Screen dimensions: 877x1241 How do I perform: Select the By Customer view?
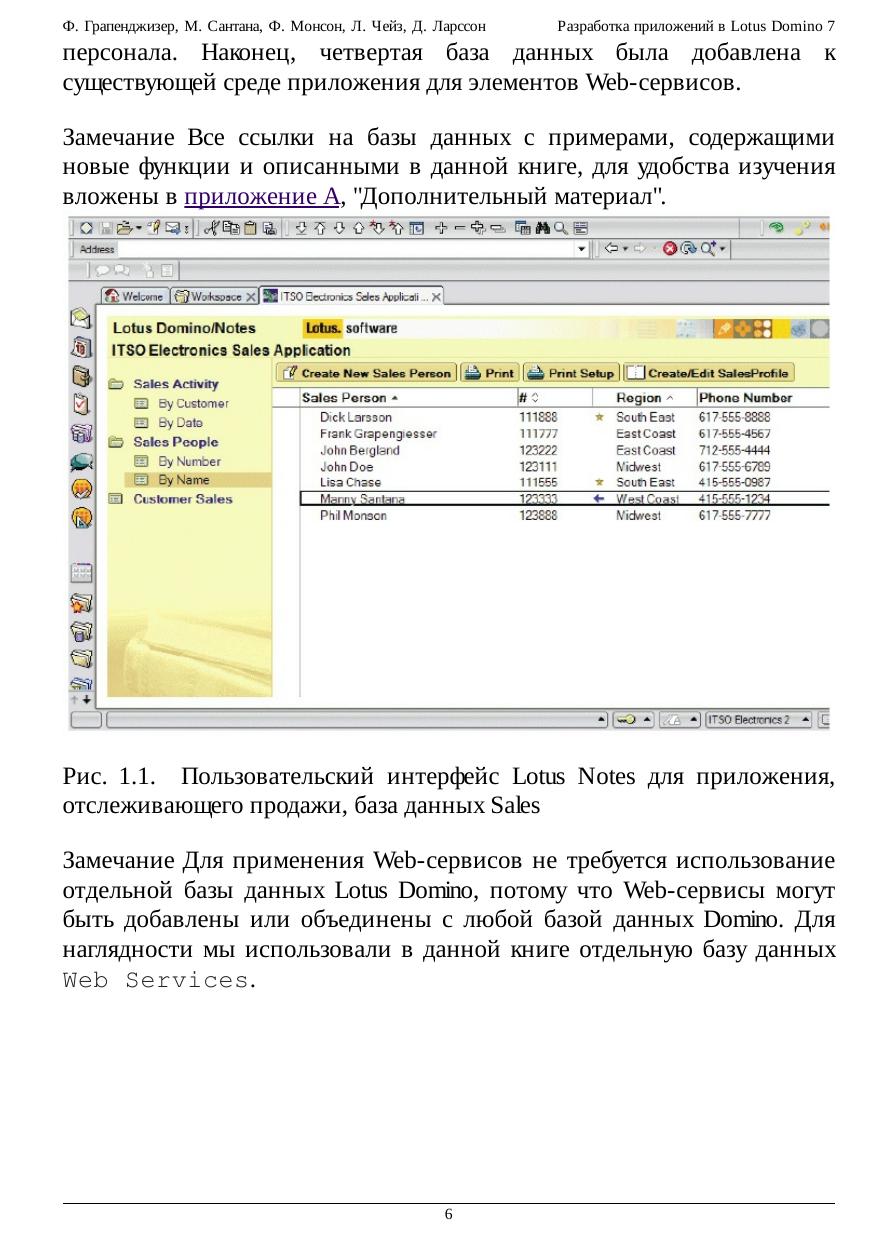(x=193, y=404)
